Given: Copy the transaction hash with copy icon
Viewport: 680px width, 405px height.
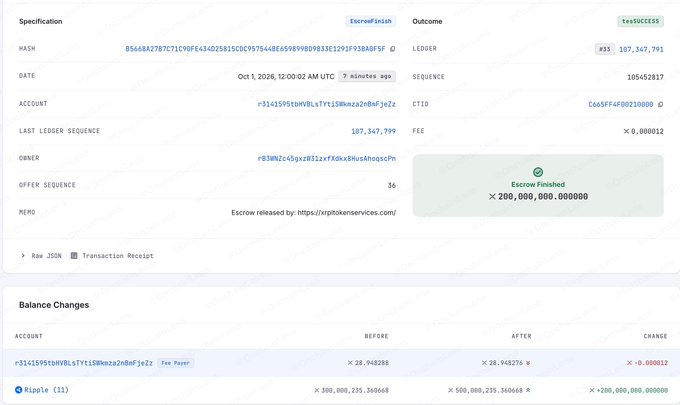Looking at the screenshot, I should coord(392,49).
